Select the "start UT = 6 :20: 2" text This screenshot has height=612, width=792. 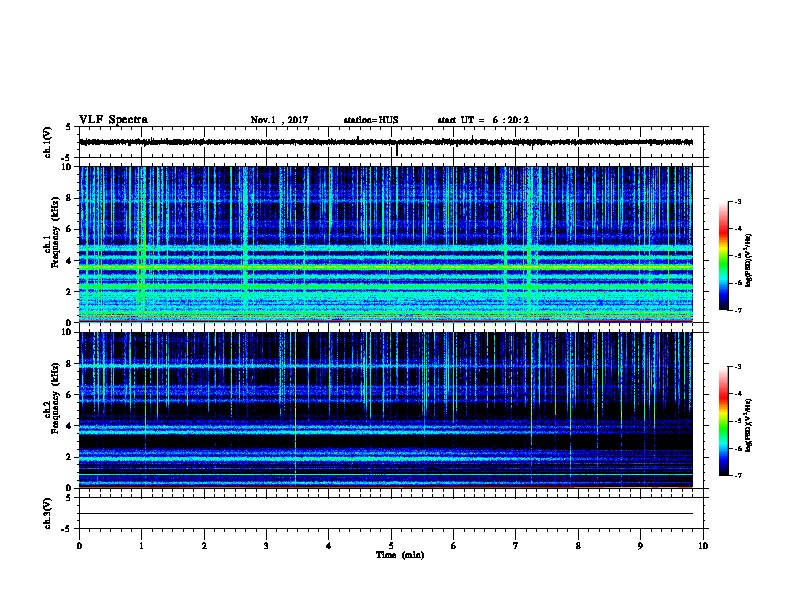click(x=483, y=120)
